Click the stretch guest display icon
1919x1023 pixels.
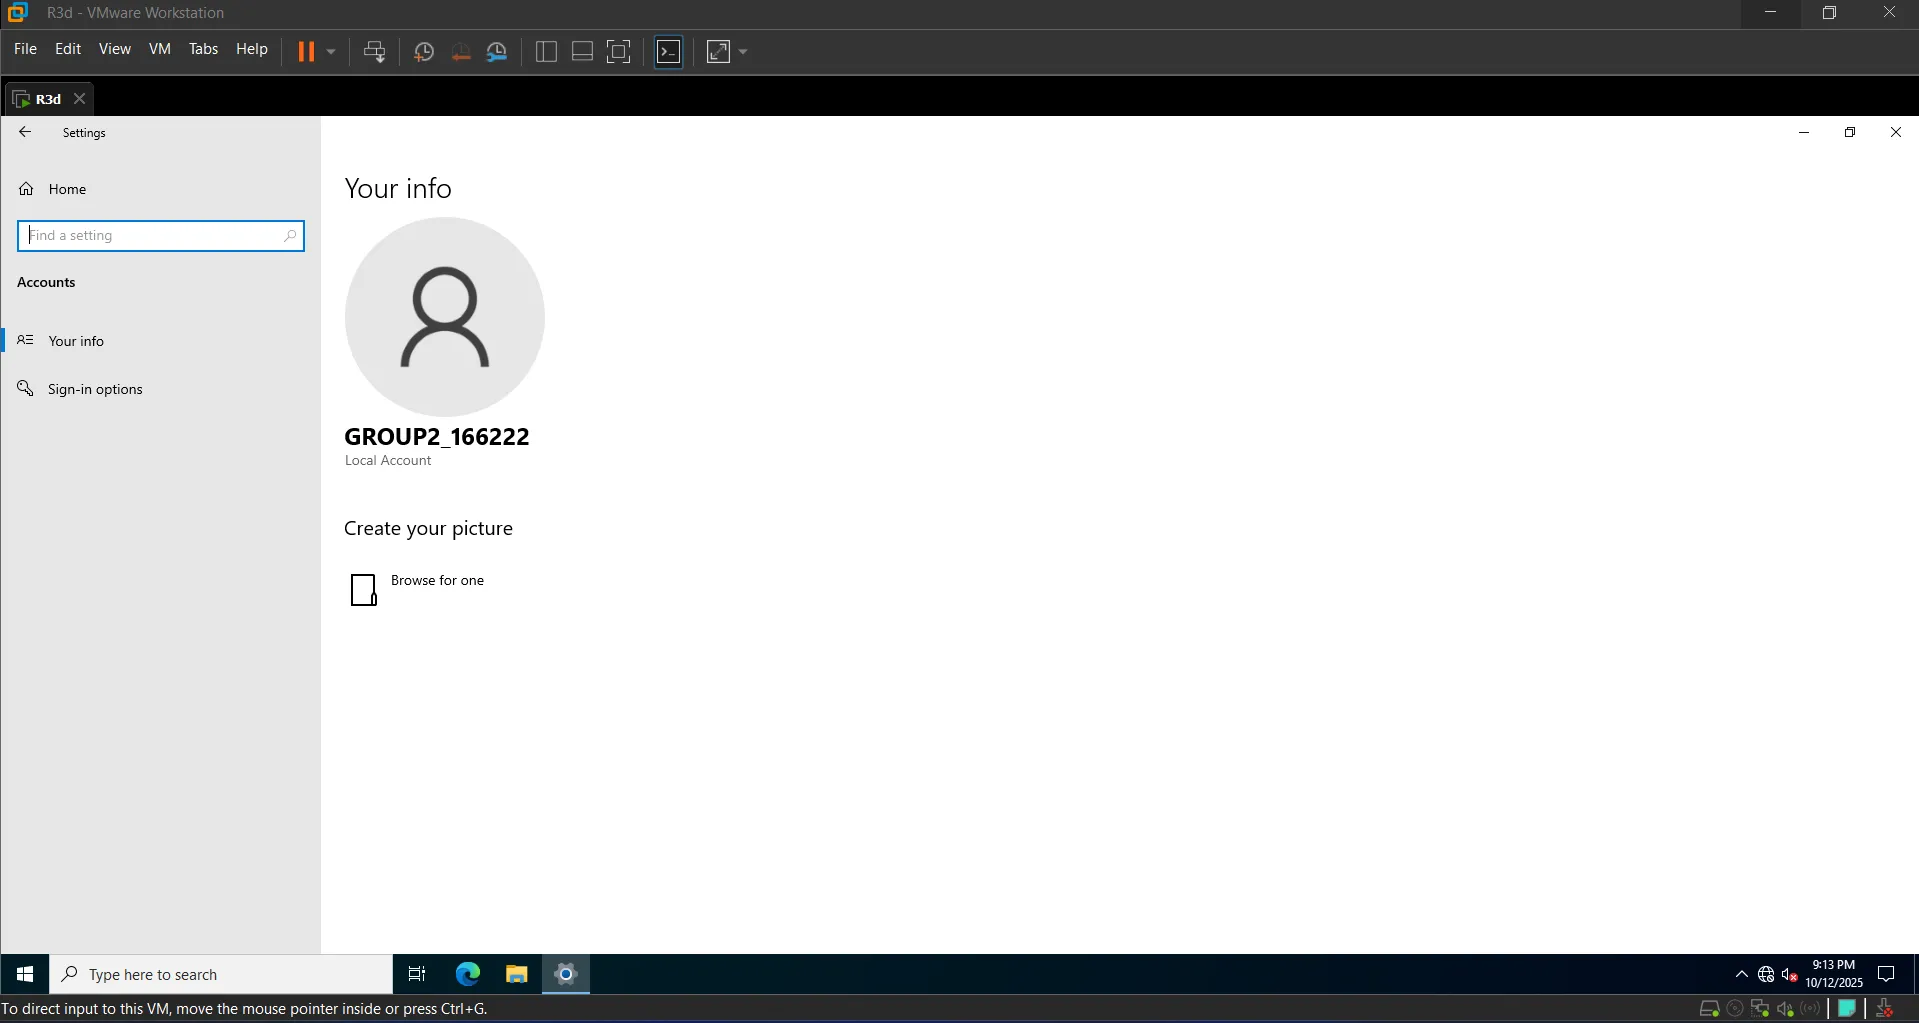tap(719, 52)
